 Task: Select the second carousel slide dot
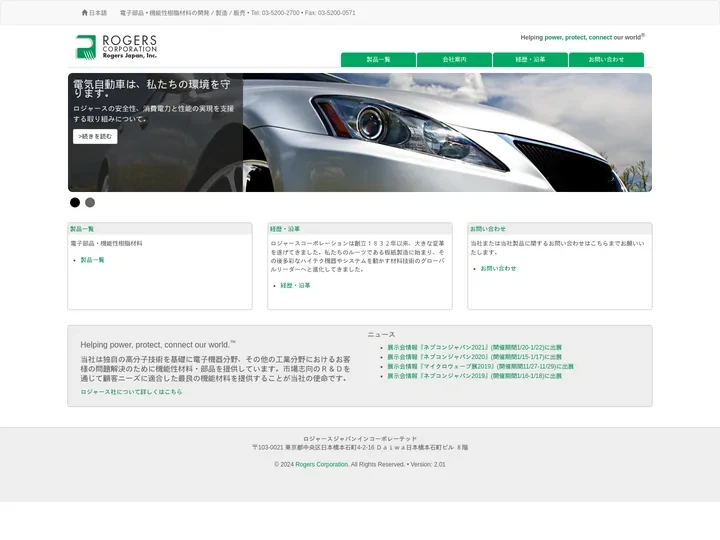click(90, 202)
